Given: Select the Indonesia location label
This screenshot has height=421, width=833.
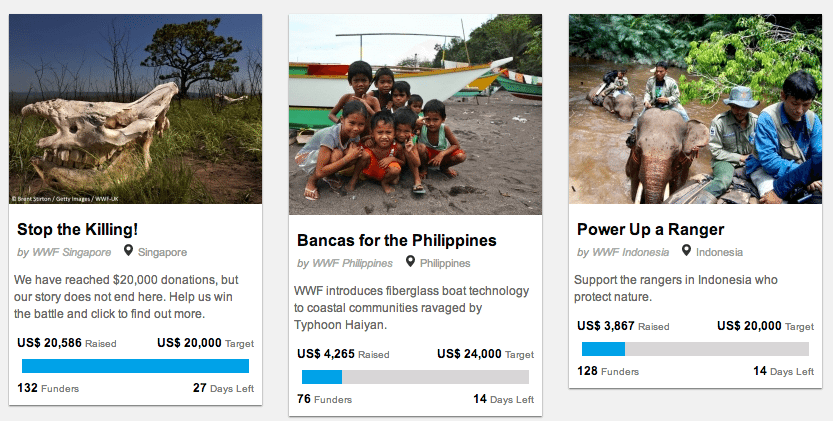Looking at the screenshot, I should point(719,252).
